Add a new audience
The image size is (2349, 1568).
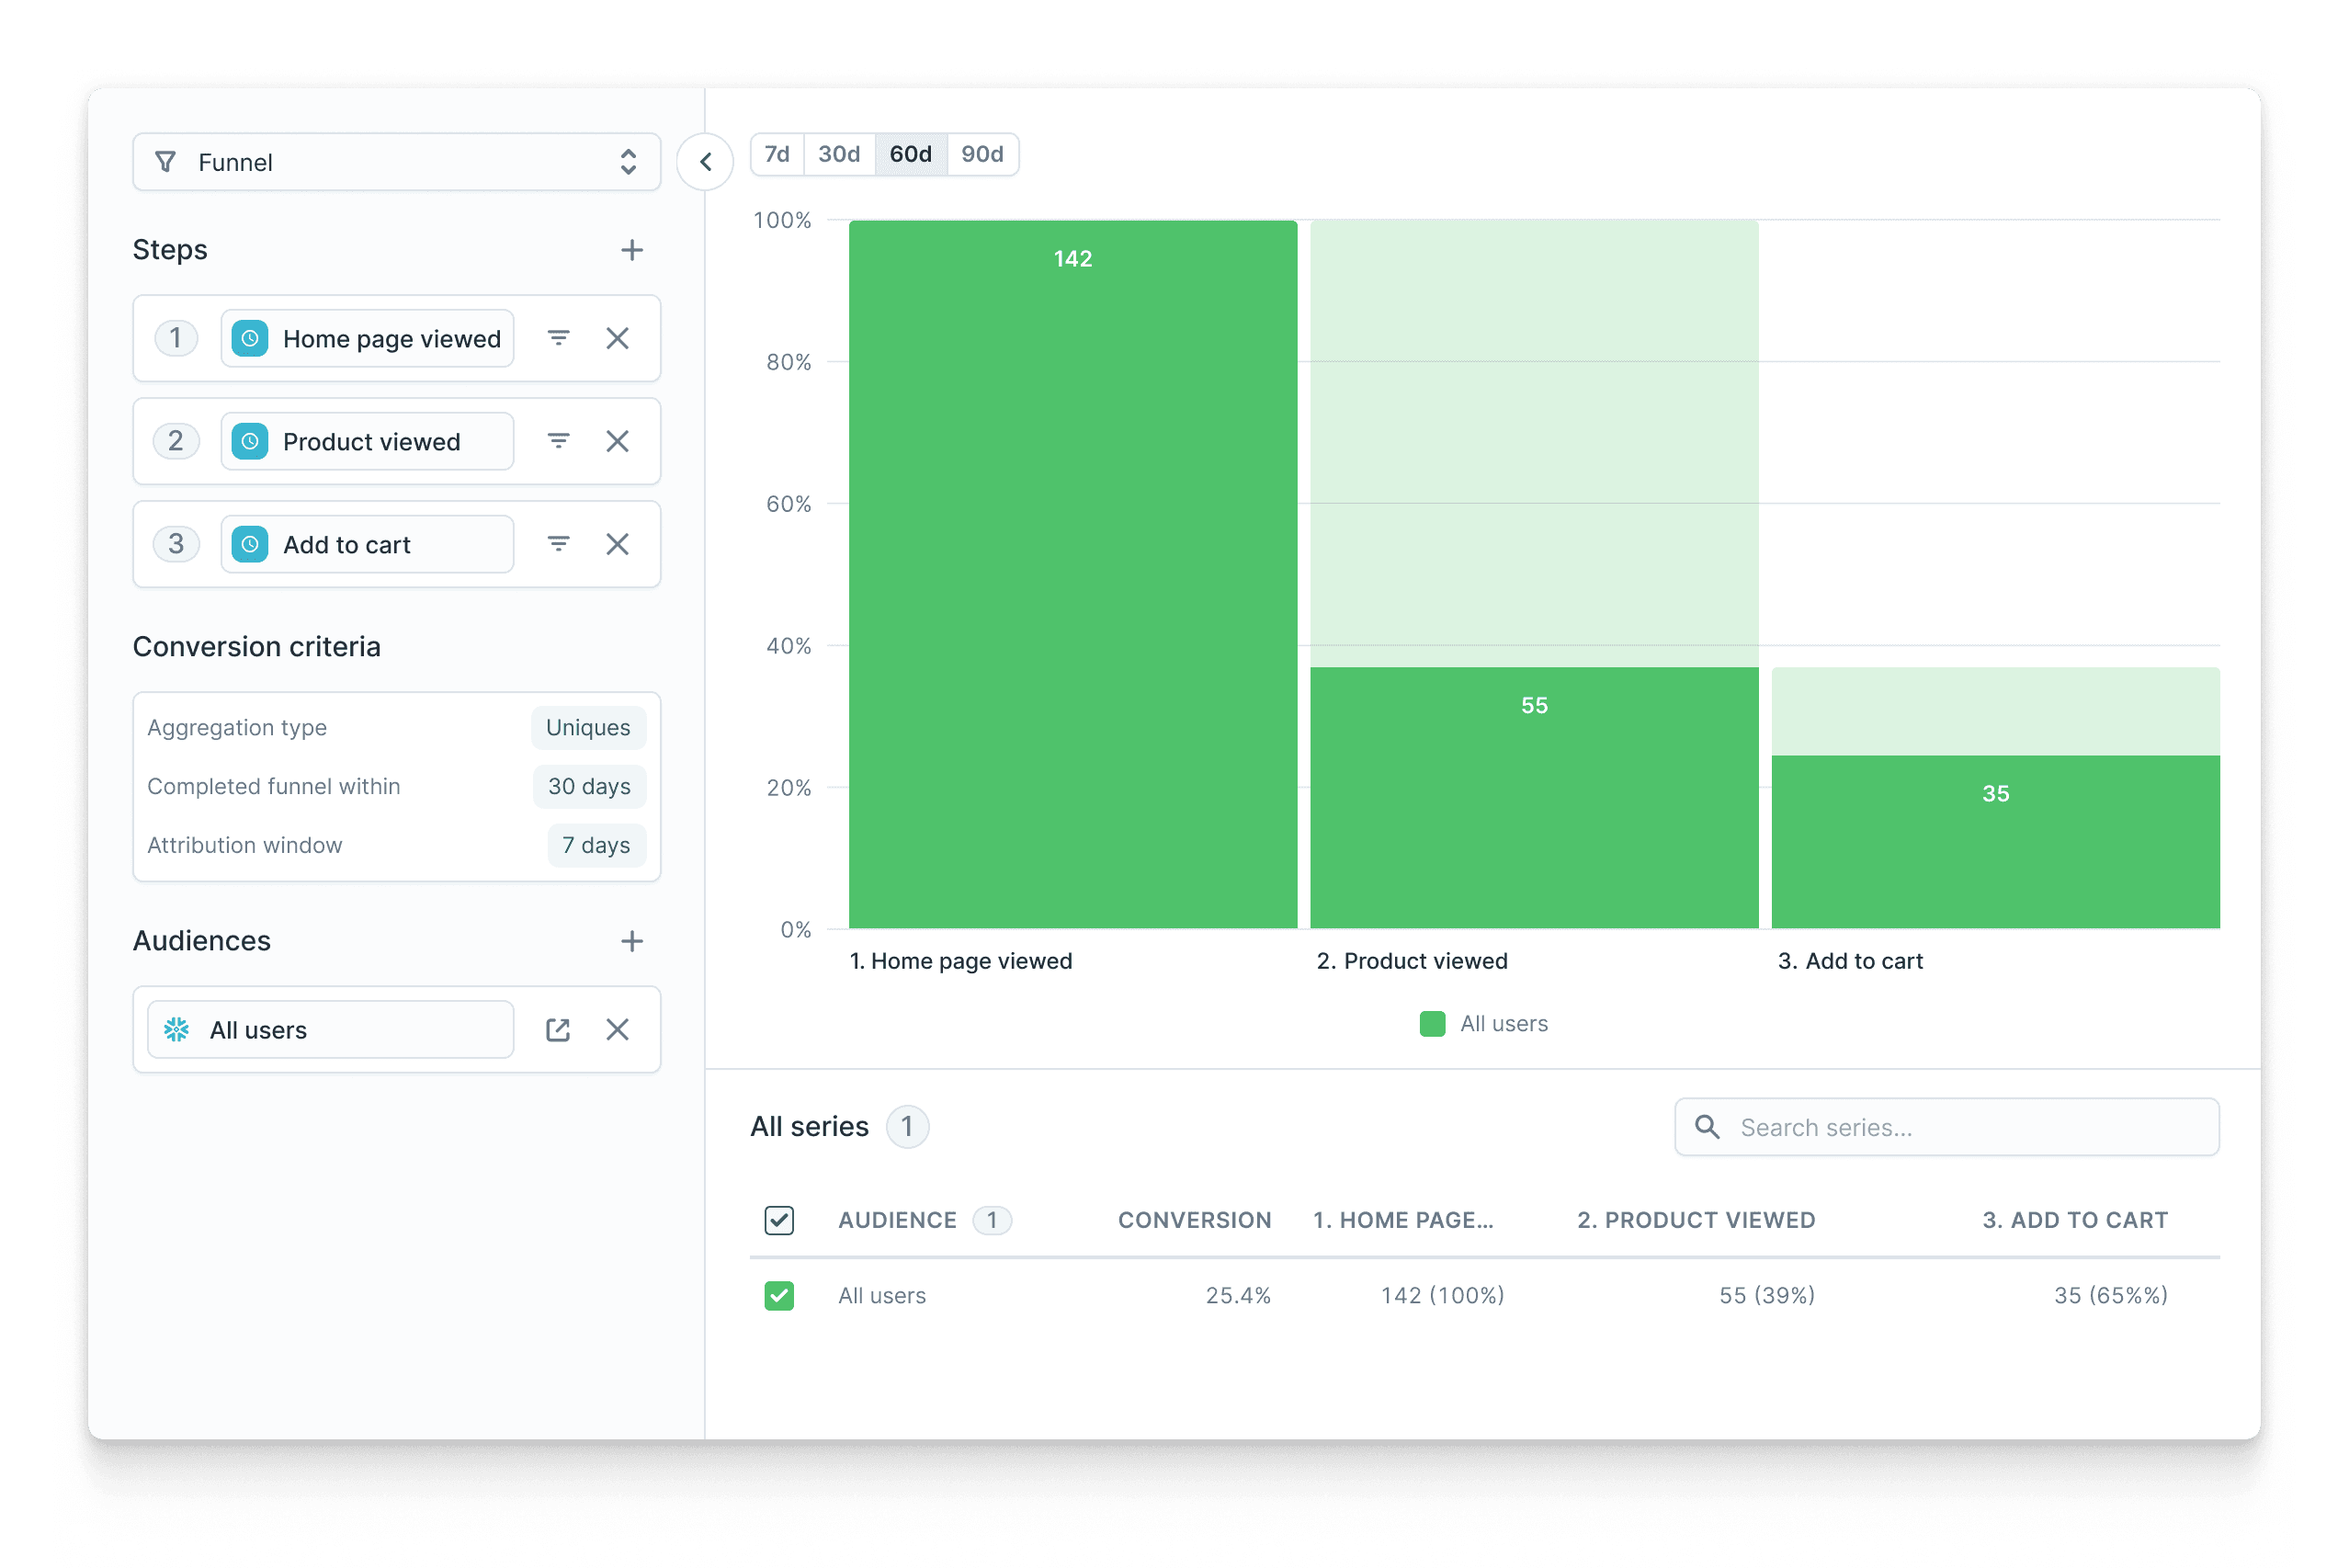coord(632,941)
